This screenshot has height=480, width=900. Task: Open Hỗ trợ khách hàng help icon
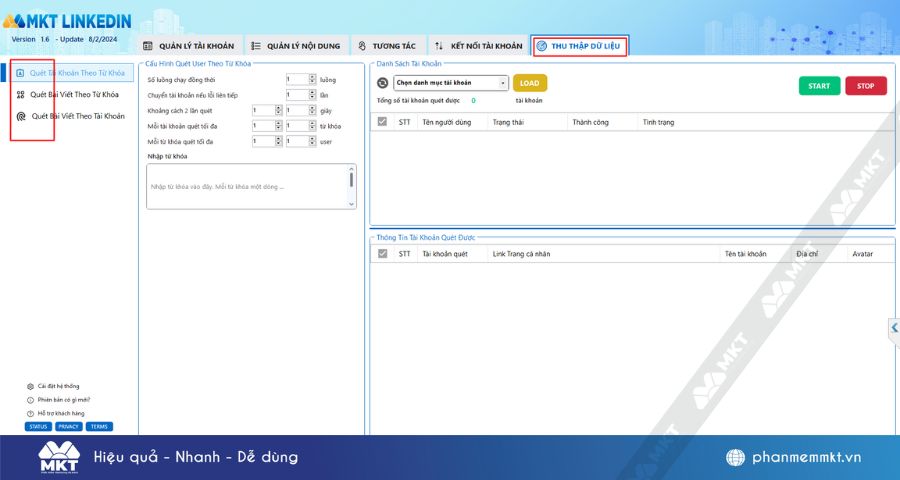[x=30, y=413]
